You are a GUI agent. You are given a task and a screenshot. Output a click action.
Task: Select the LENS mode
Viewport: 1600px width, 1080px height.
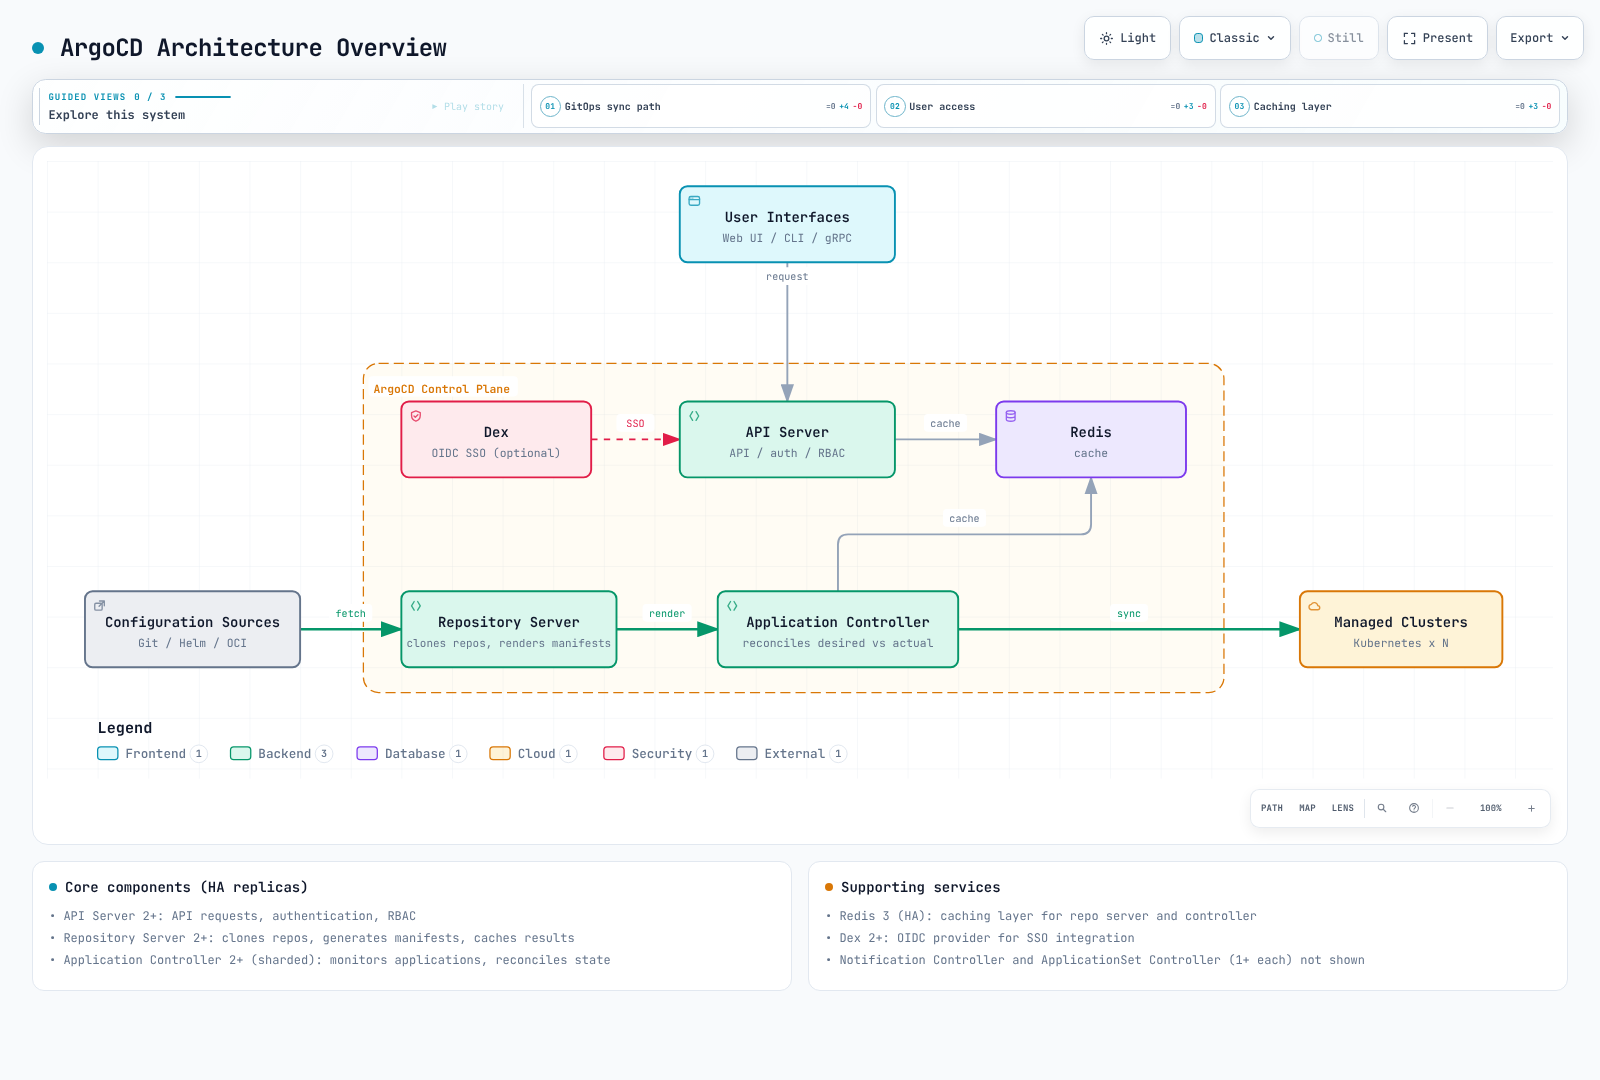[1343, 808]
